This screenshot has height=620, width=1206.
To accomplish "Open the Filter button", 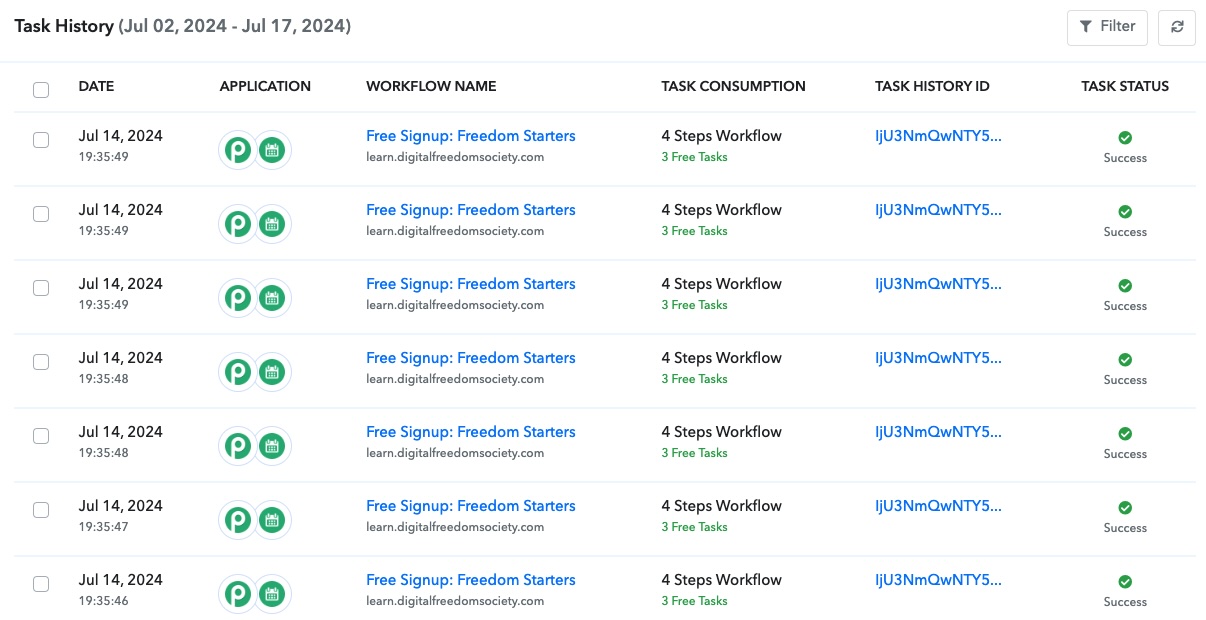I will 1107,27.
